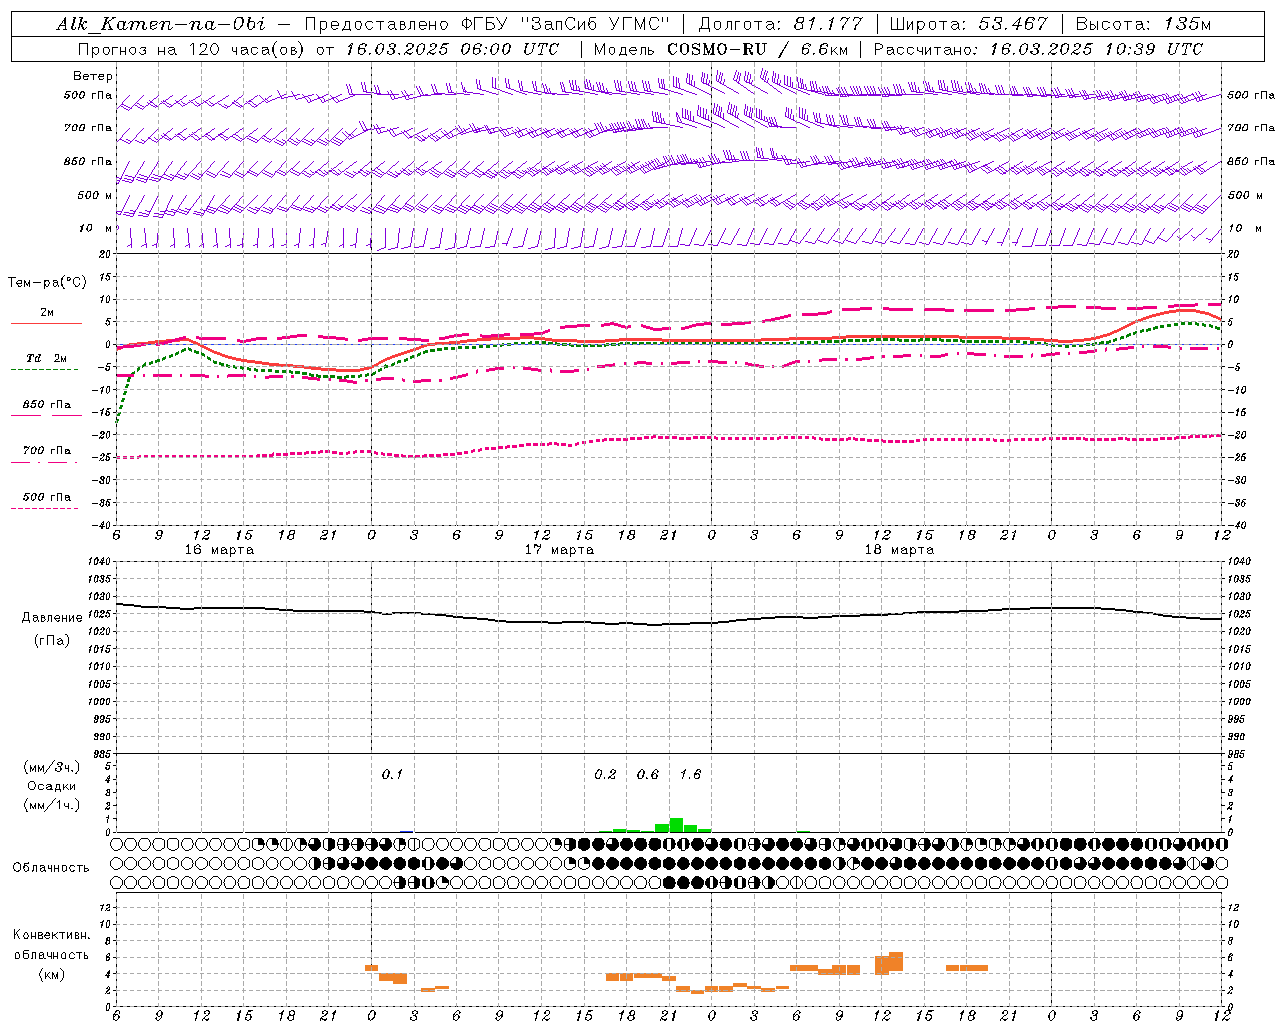Click the 850 гПа entry in the temperature legend
The height and width of the screenshot is (1024, 1280).
tap(47, 405)
